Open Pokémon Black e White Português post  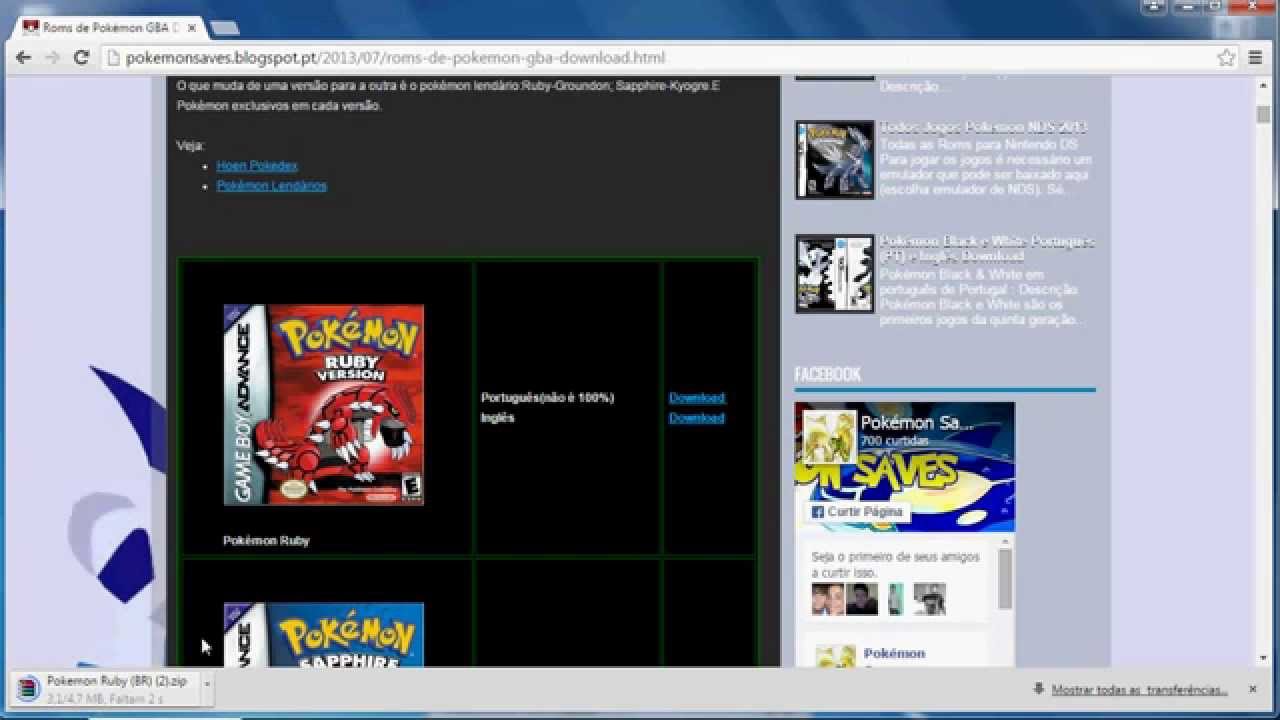tap(987, 248)
